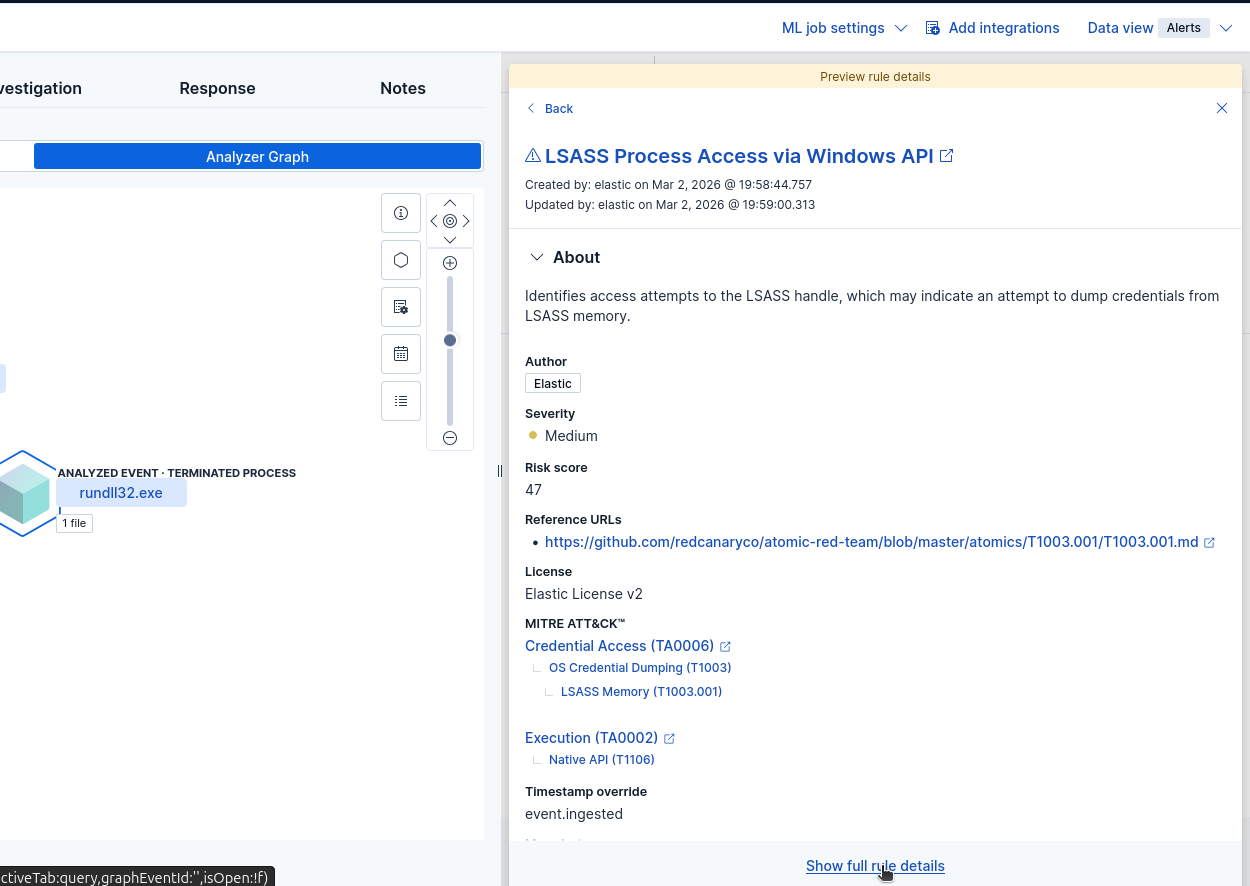Go Back from rule preview
Image resolution: width=1250 pixels, height=886 pixels.
click(x=550, y=108)
